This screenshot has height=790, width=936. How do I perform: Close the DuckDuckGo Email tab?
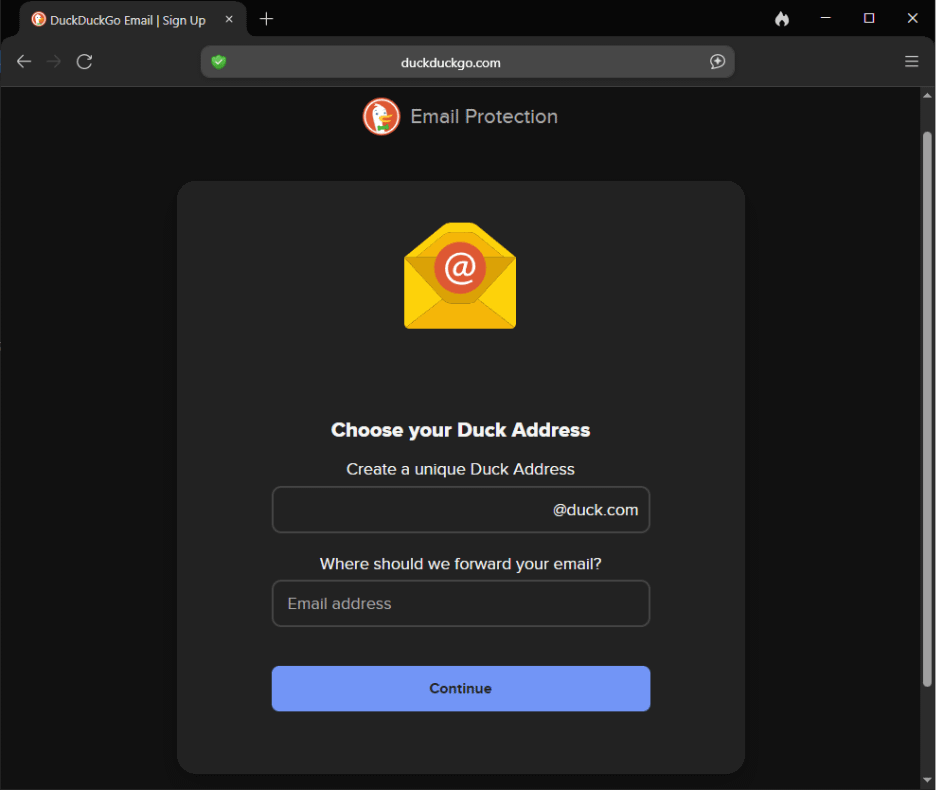tap(229, 19)
